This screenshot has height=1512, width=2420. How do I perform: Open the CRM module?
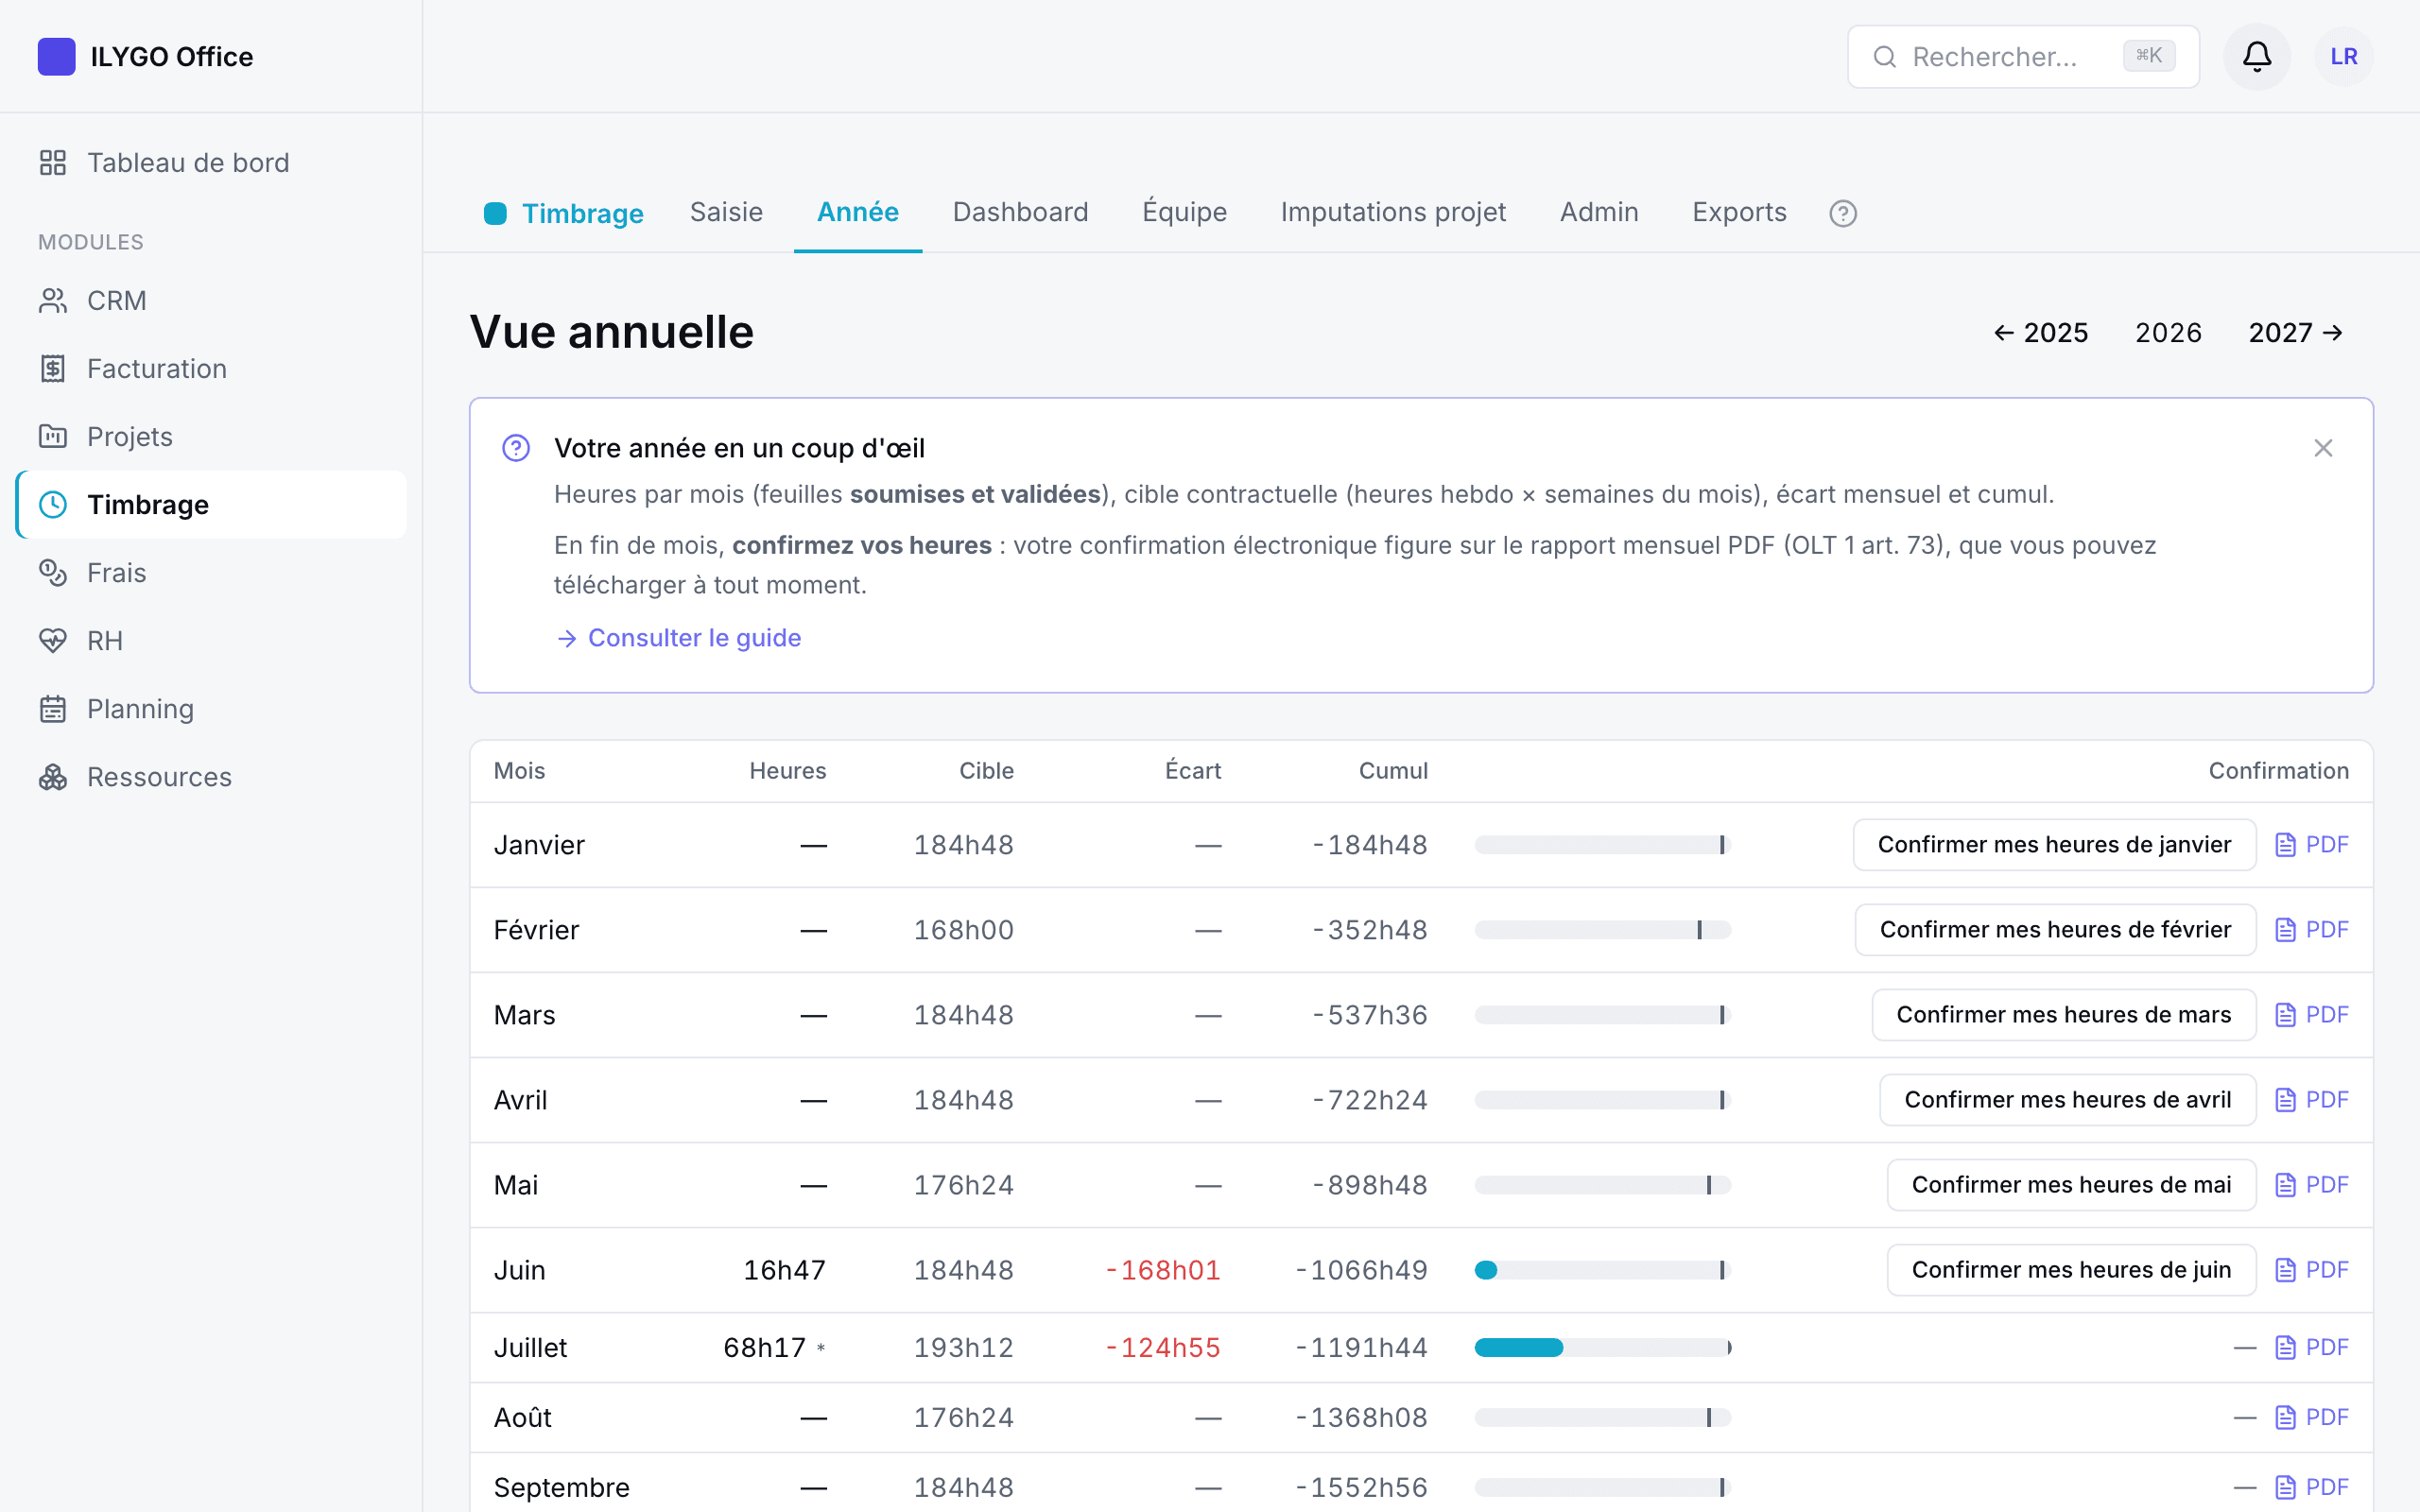tap(211, 301)
